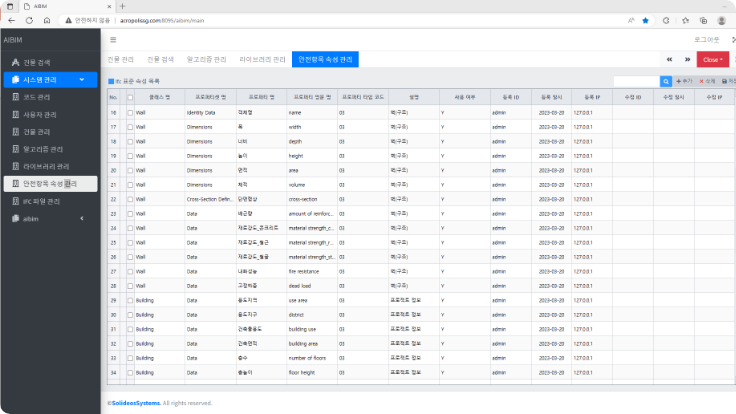The image size is (736, 414).
Task: Check the checkbox for row 16
Action: 128,113
